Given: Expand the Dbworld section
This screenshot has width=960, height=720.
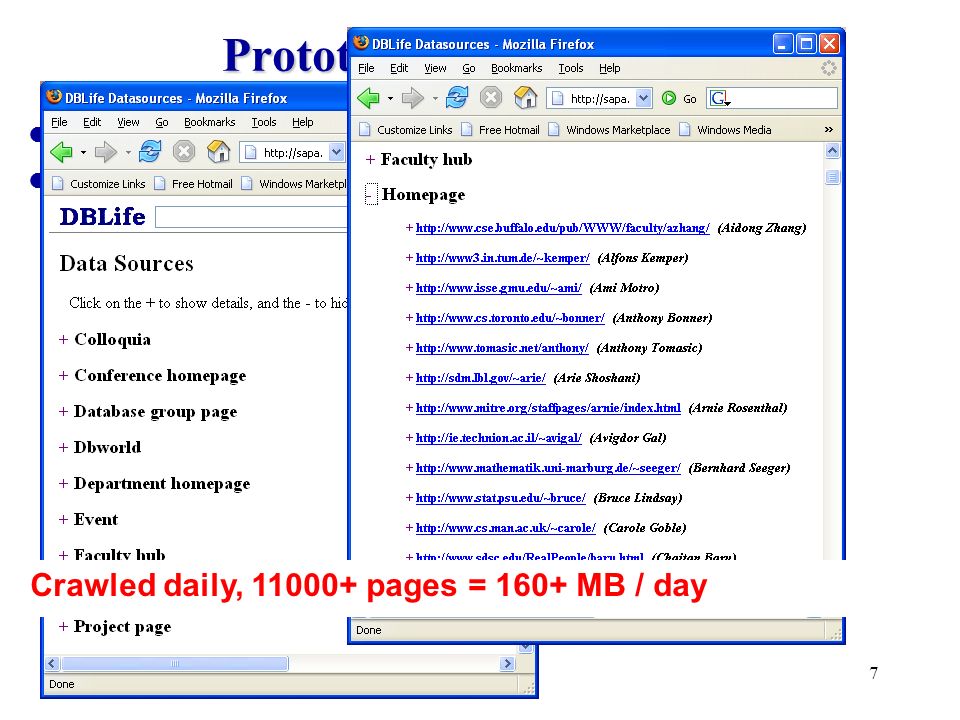Looking at the screenshot, I should pyautogui.click(x=63, y=448).
